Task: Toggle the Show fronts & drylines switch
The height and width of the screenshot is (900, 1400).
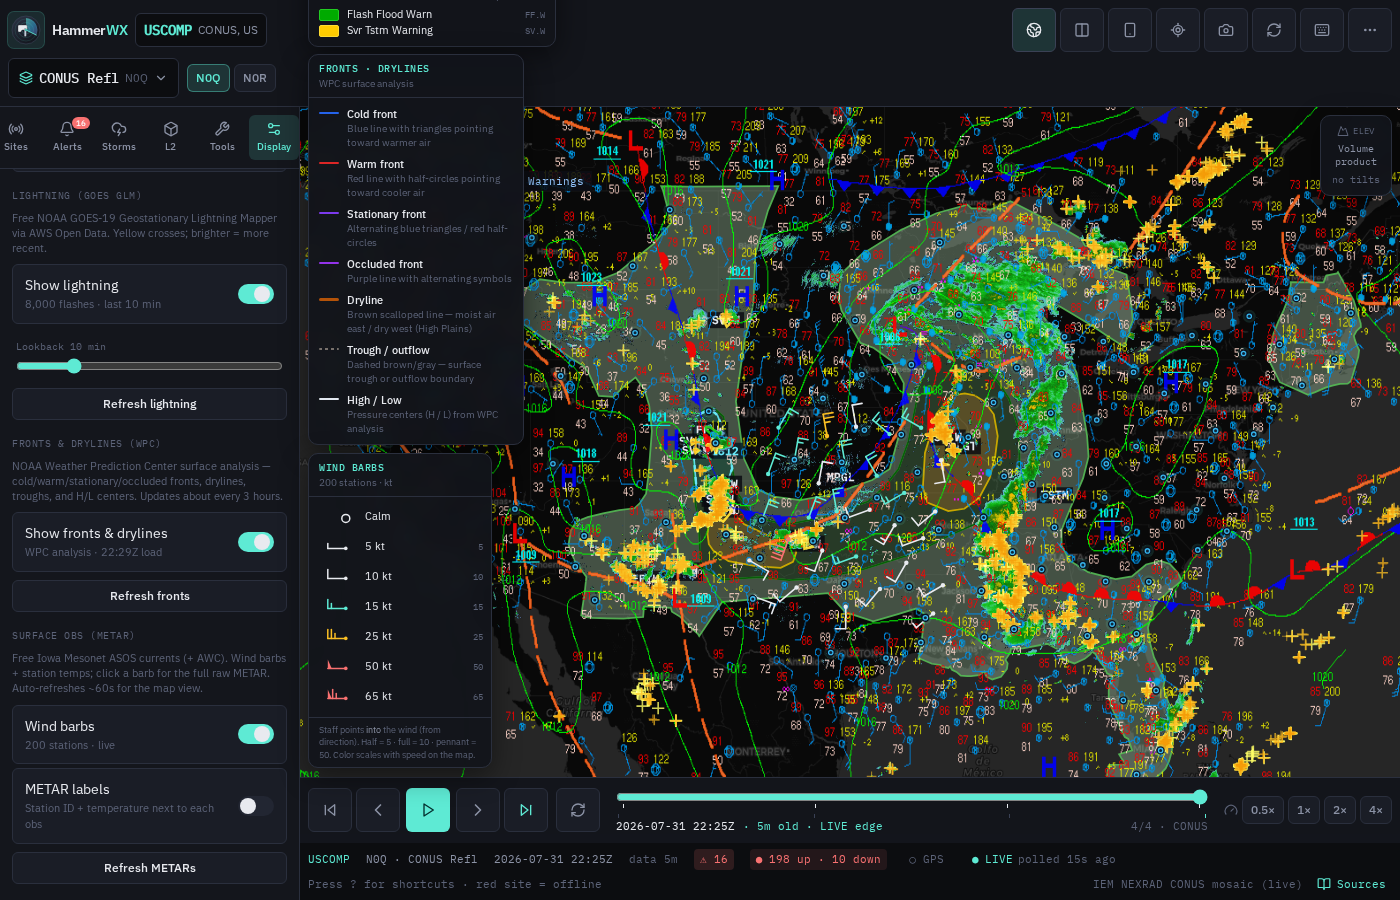Action: pyautogui.click(x=256, y=542)
